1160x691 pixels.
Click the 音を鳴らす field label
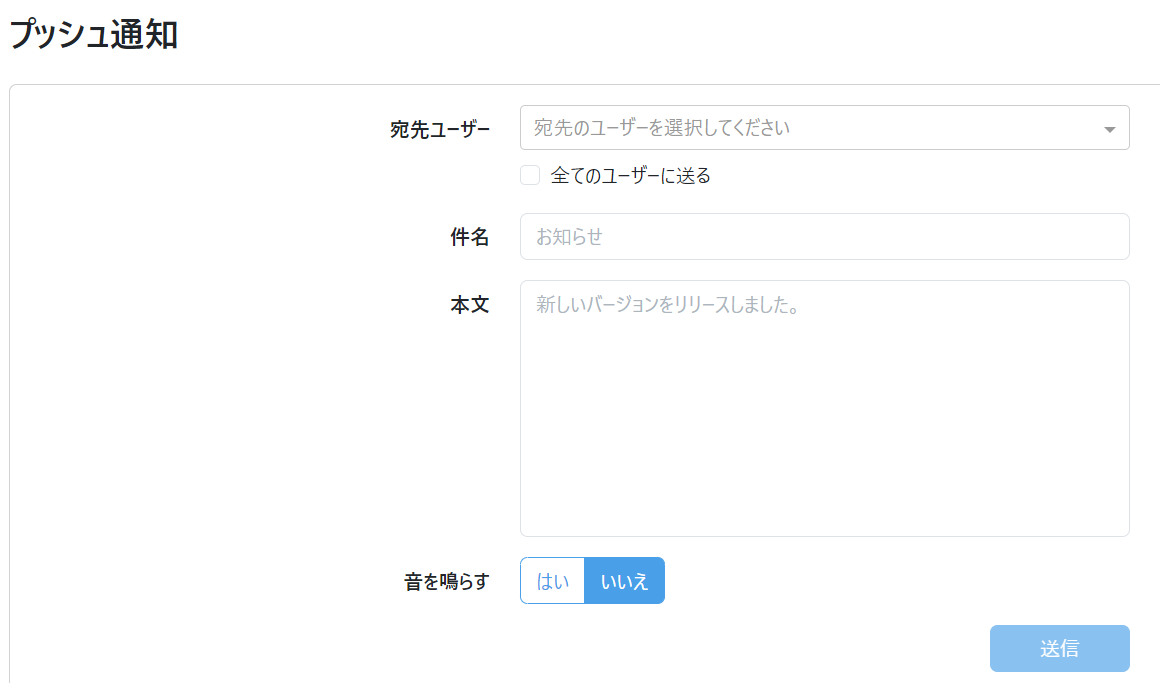446,582
